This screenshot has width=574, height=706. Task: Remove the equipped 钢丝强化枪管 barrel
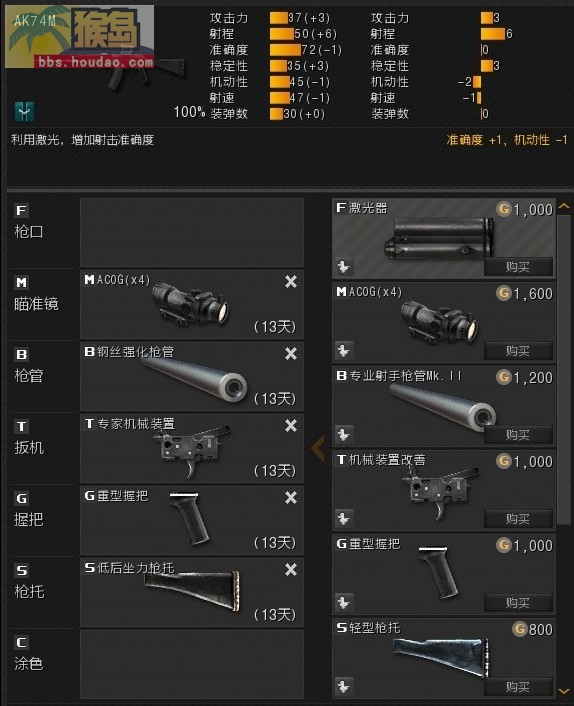point(291,354)
